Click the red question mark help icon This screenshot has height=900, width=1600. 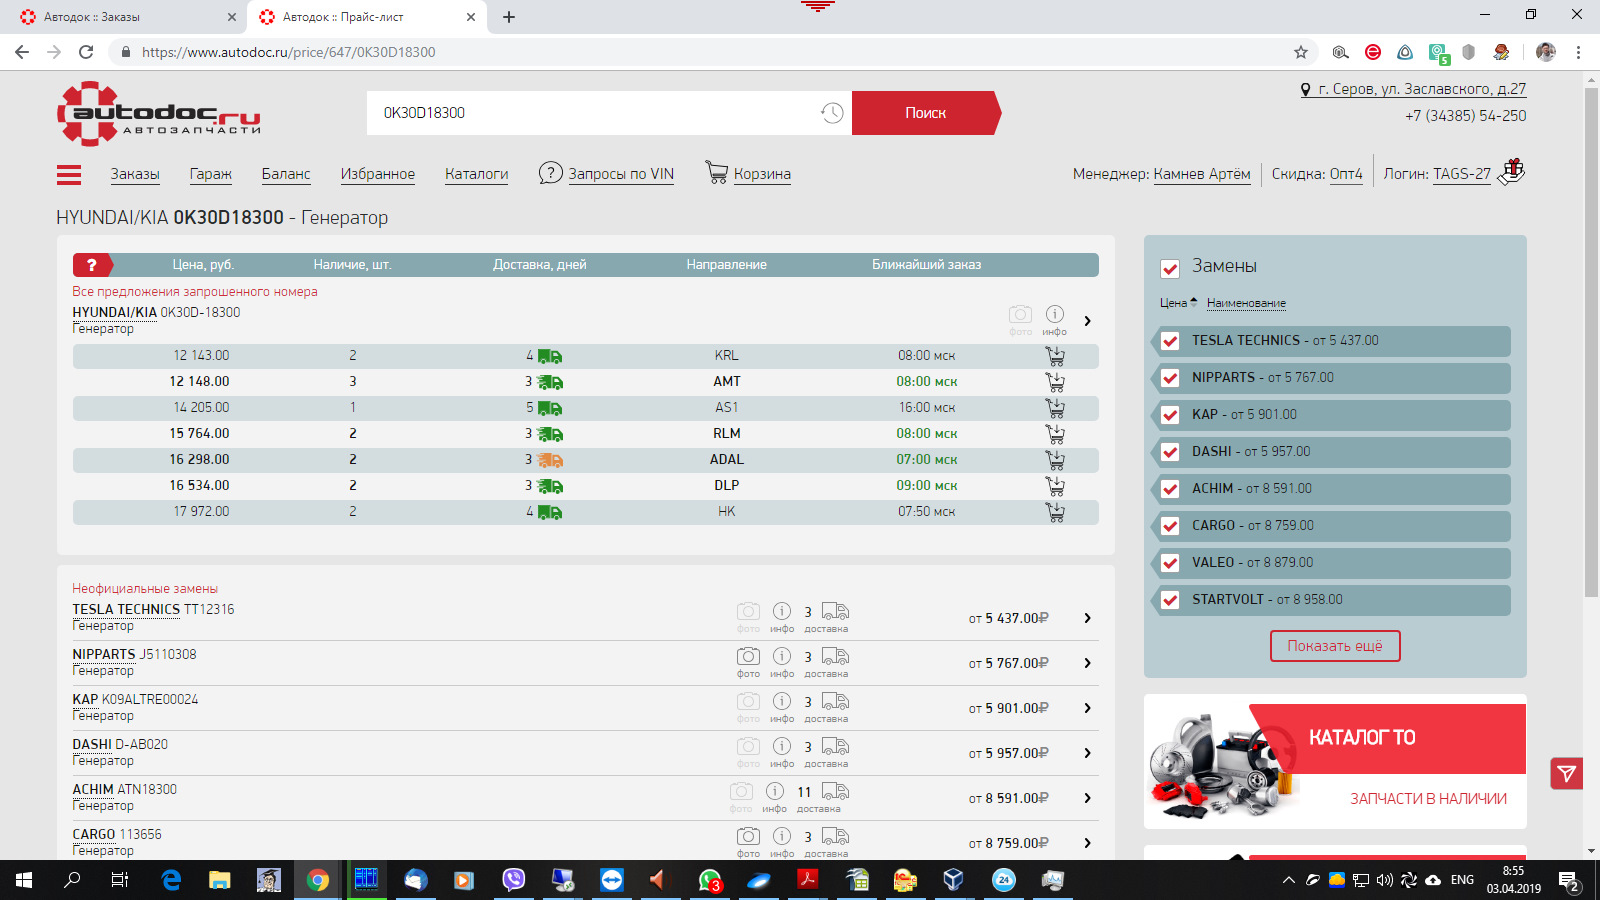point(92,265)
